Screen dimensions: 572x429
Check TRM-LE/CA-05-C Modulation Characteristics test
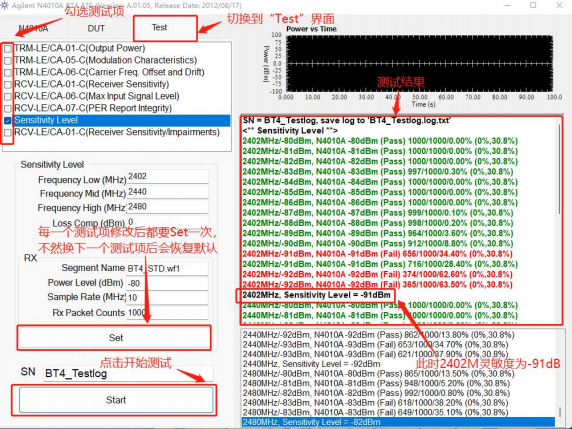point(8,61)
